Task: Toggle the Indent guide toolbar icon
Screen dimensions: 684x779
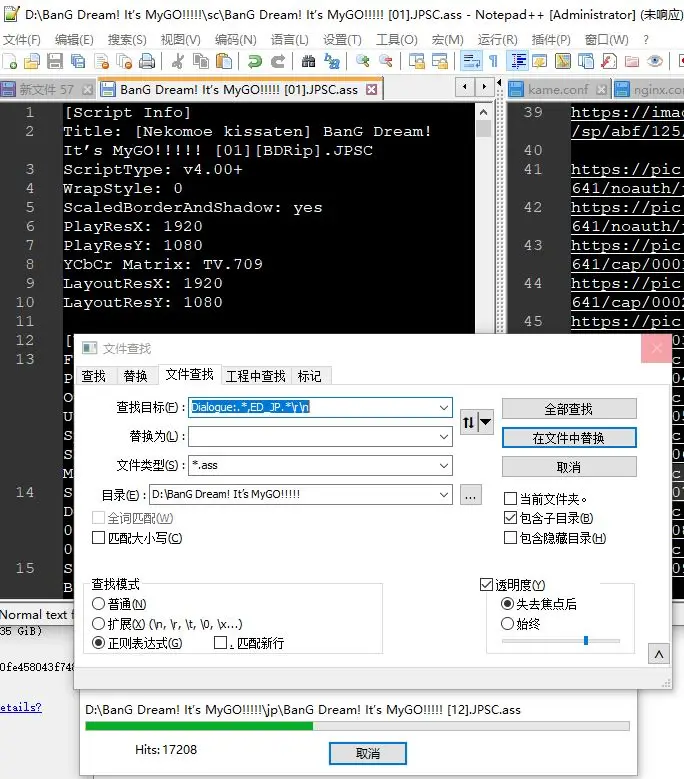Action: pos(519,62)
